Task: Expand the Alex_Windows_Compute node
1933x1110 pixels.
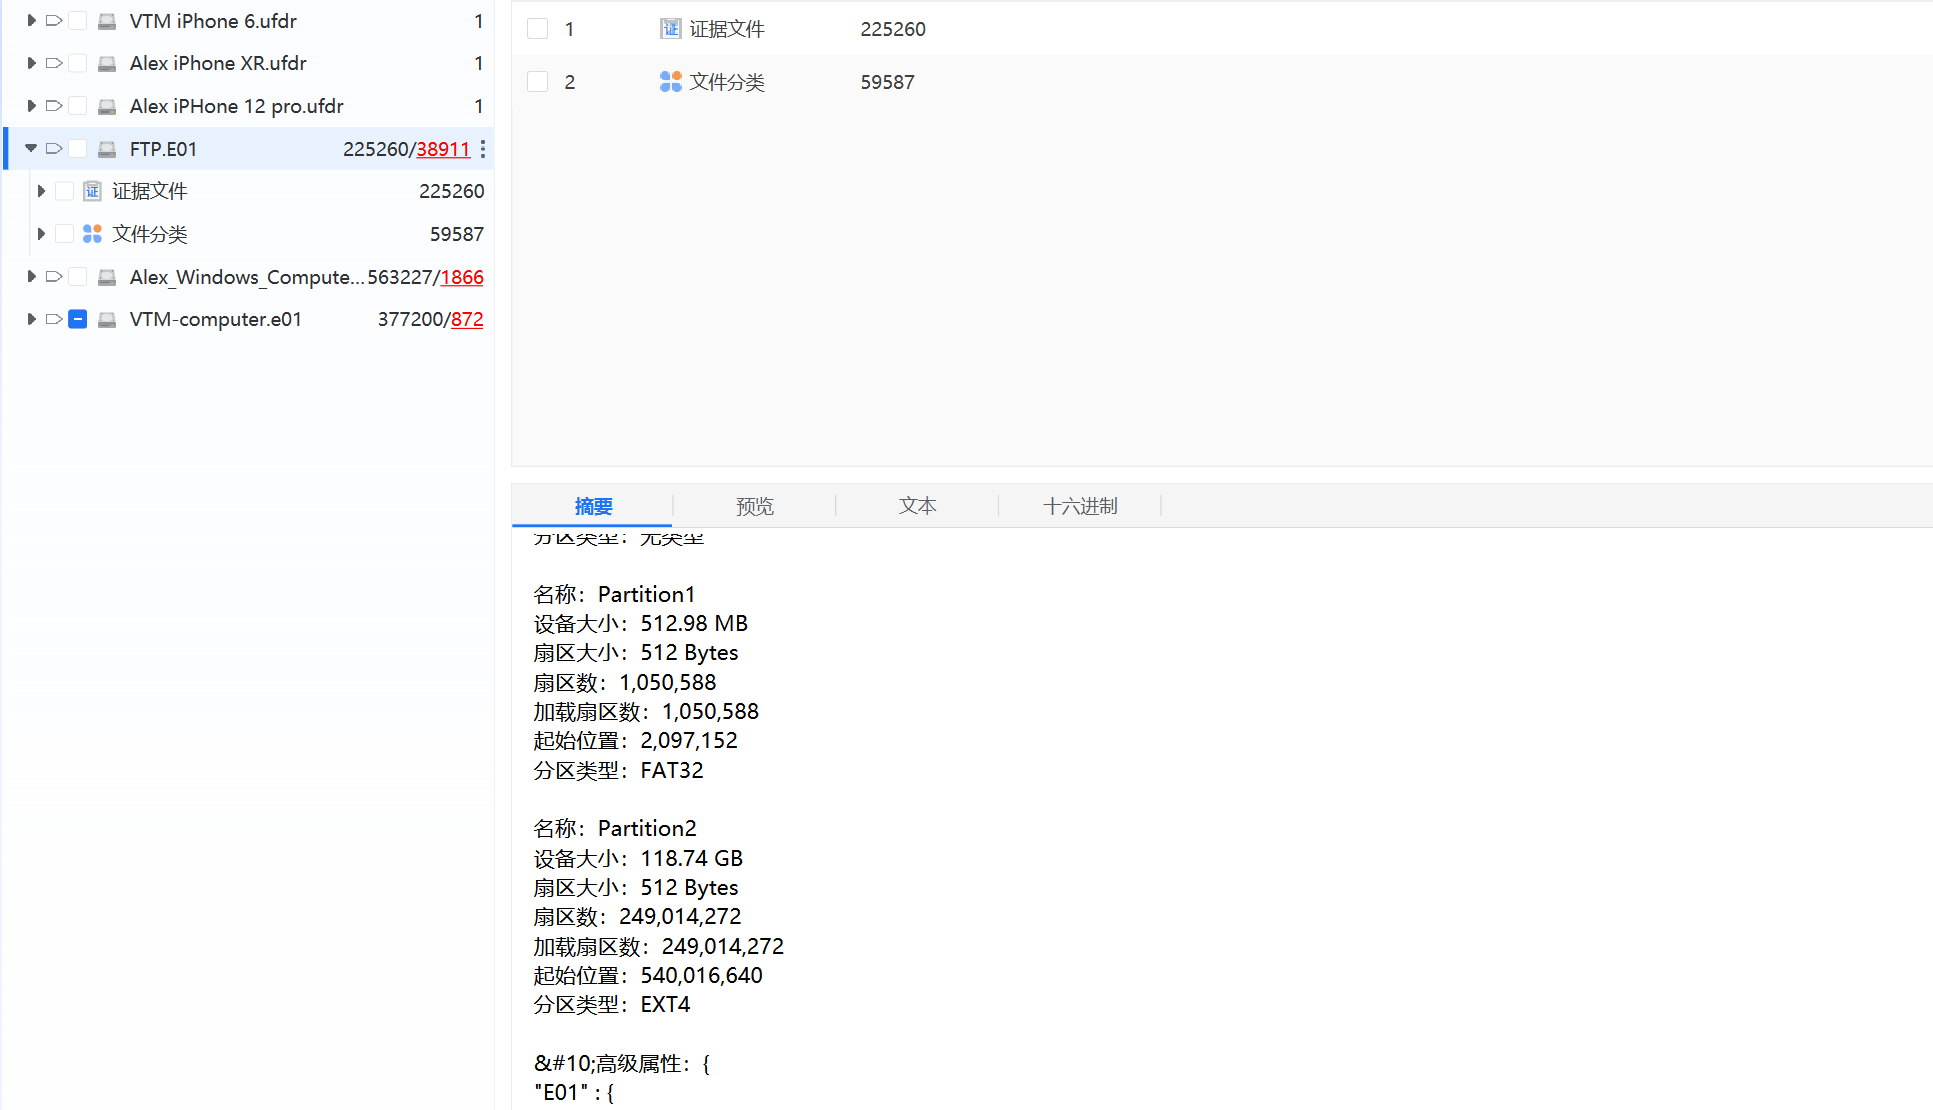Action: tap(31, 277)
